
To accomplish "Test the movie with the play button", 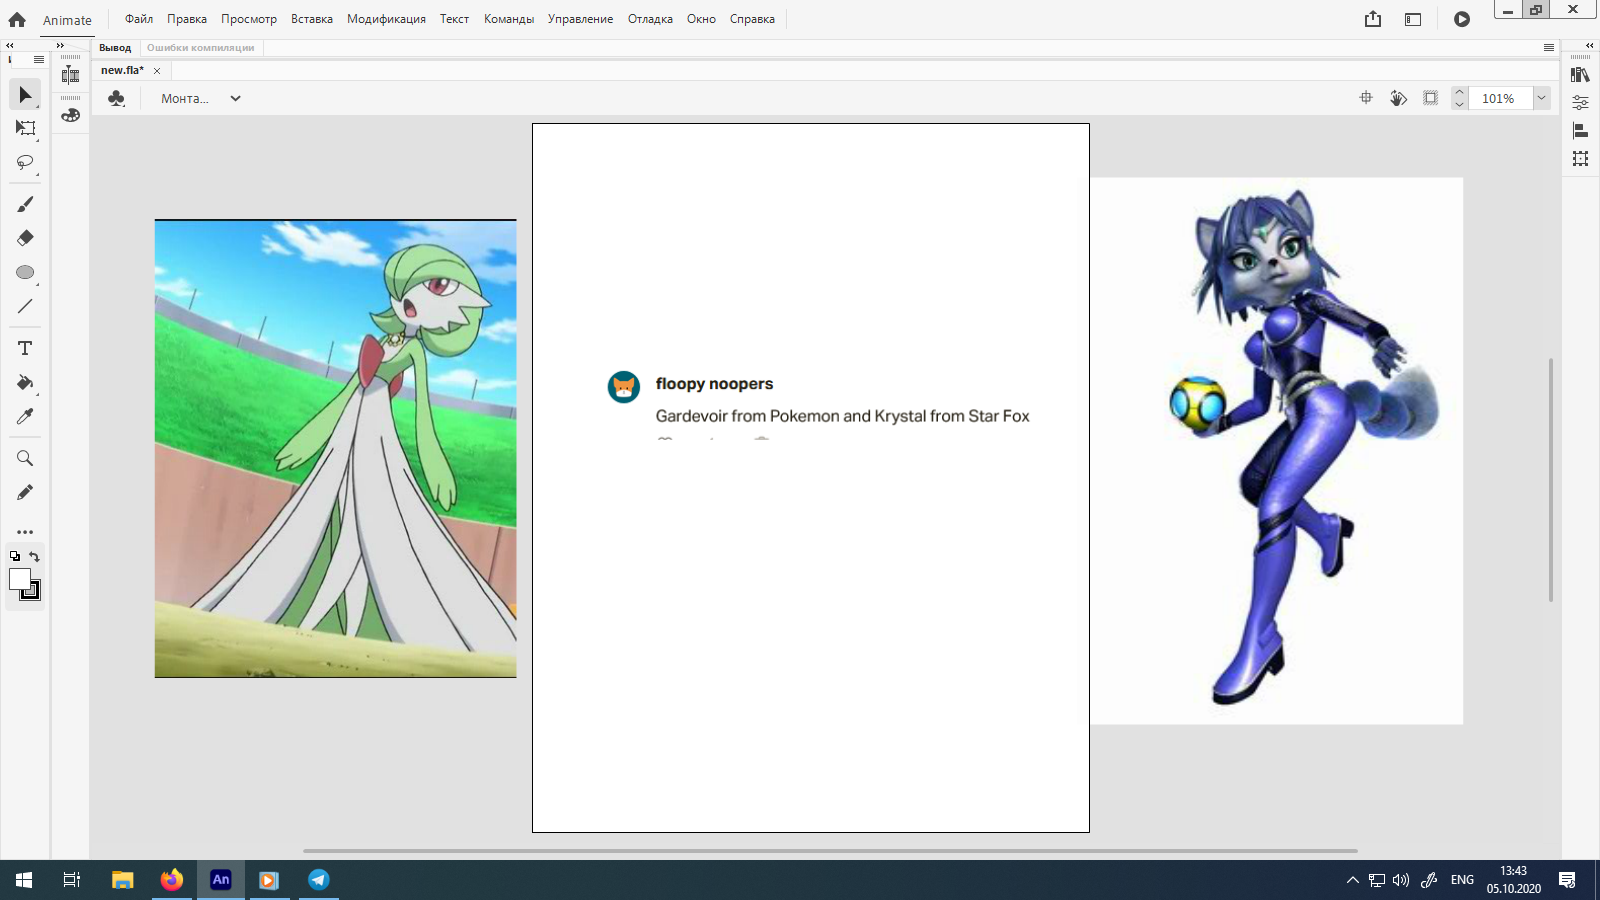I will [x=1462, y=19].
